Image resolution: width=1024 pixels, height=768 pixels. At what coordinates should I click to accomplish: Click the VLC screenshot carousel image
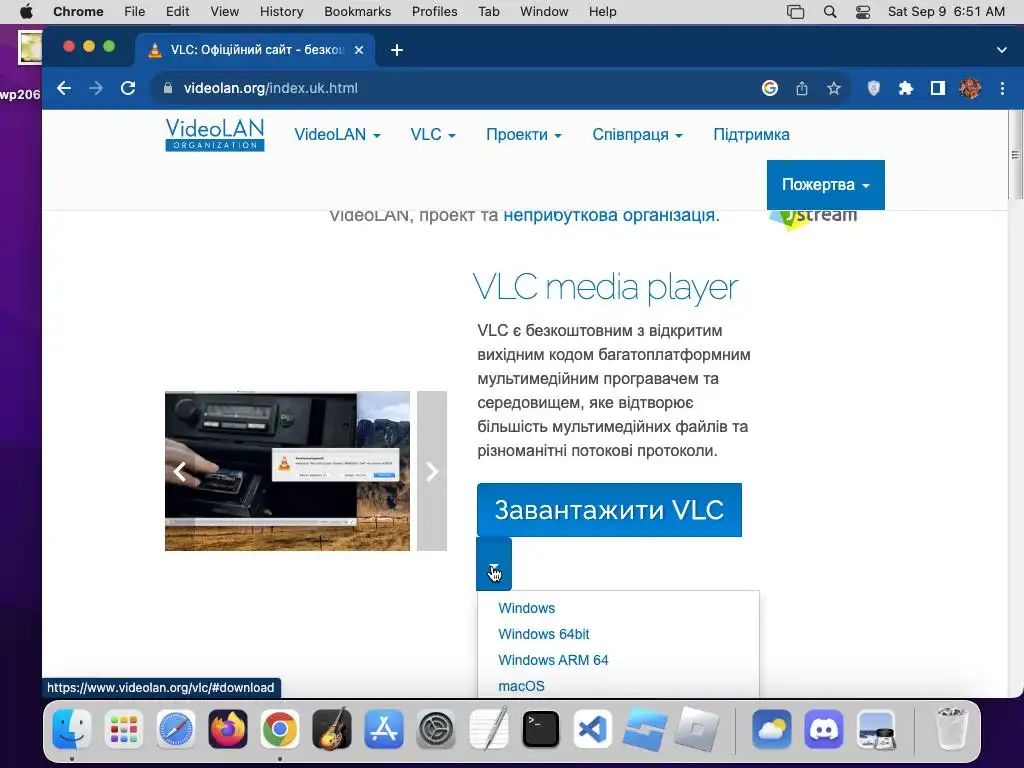(x=287, y=471)
